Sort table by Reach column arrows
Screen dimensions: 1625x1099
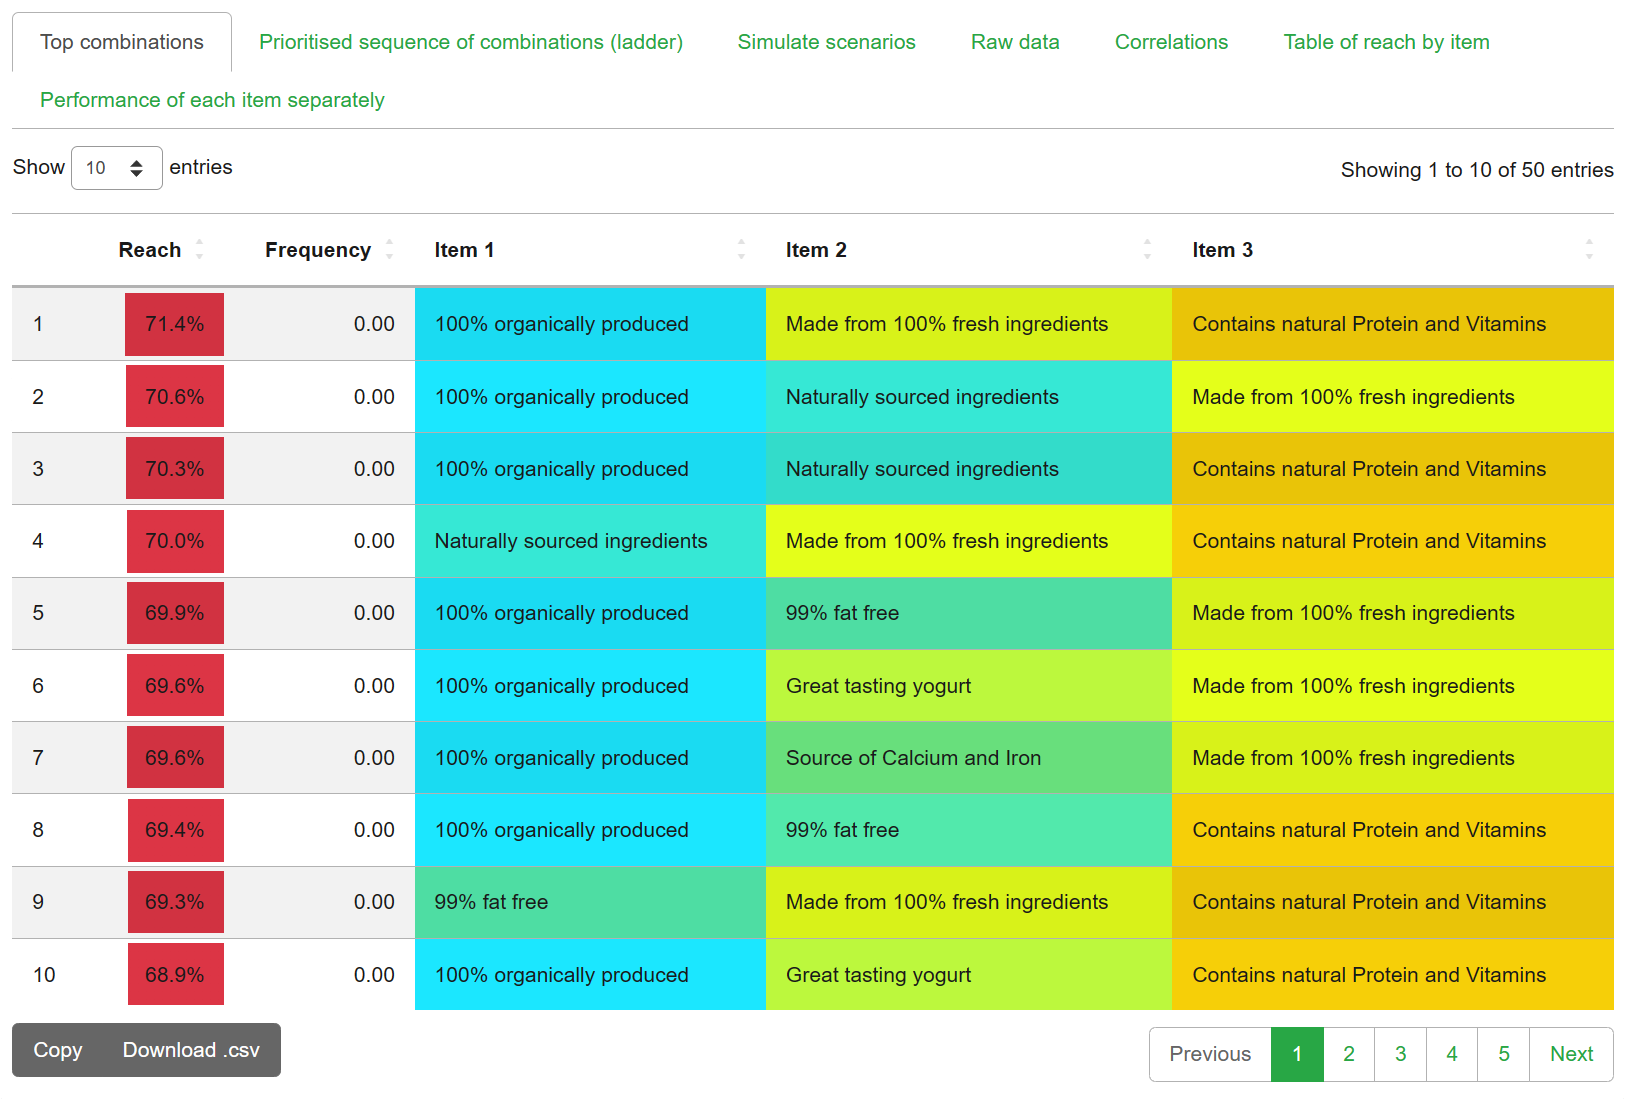[x=199, y=250]
